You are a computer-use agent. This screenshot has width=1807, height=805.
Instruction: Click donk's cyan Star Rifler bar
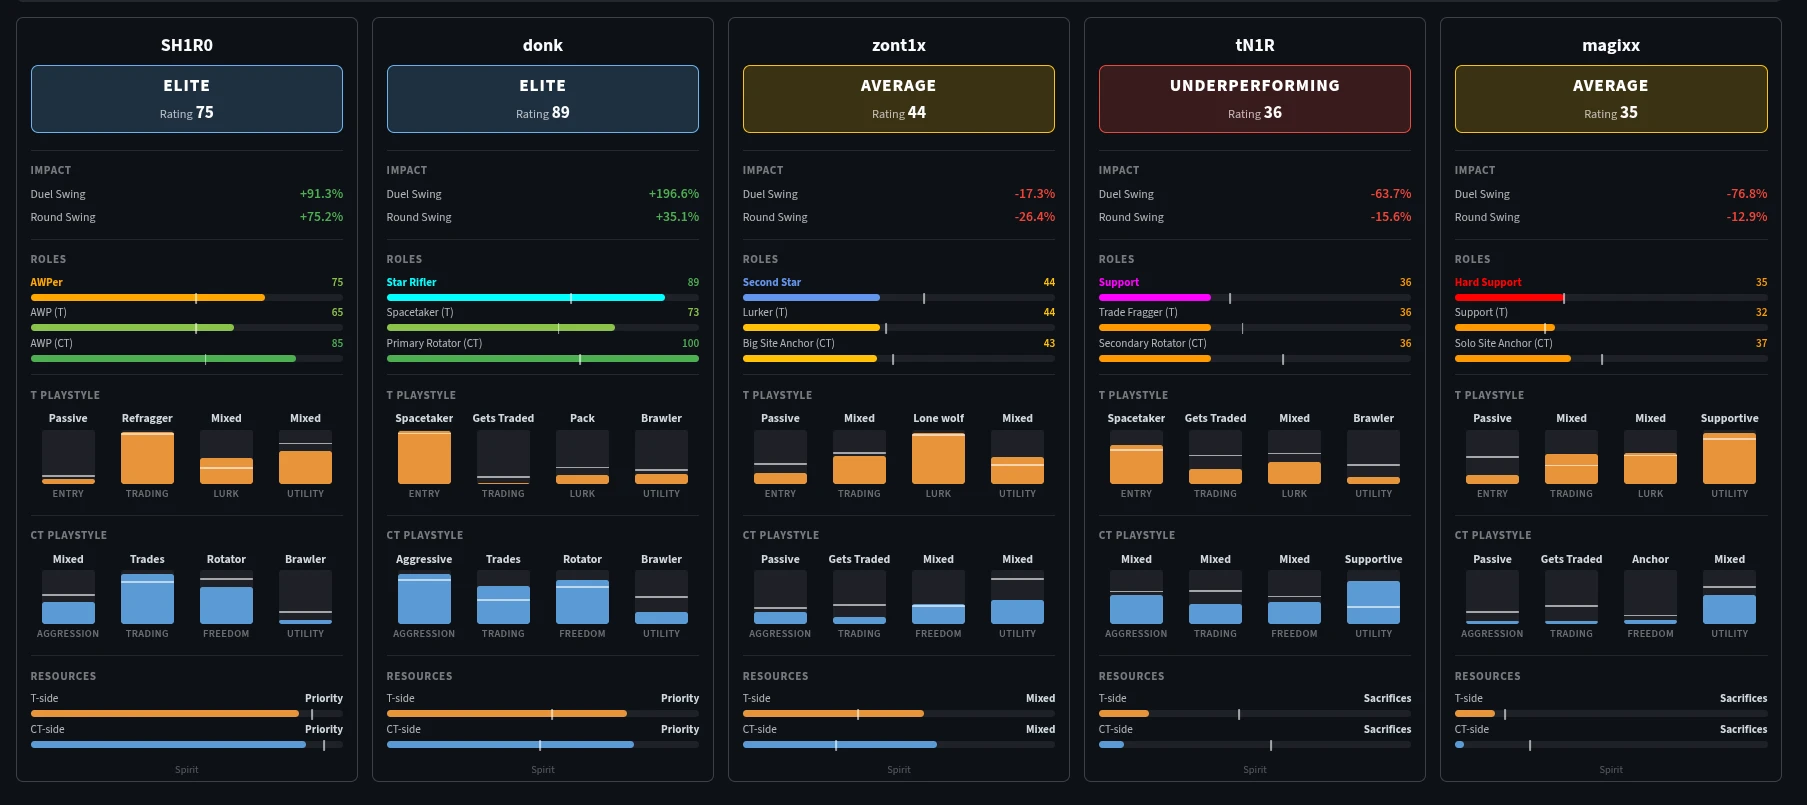525,298
